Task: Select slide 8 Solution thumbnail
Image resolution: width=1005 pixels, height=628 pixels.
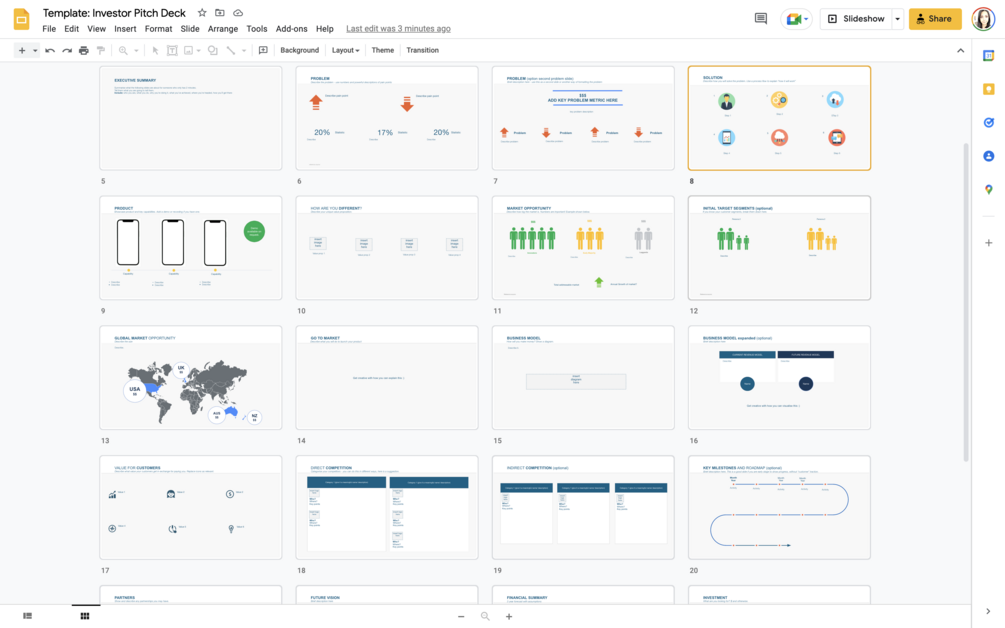Action: (779, 118)
